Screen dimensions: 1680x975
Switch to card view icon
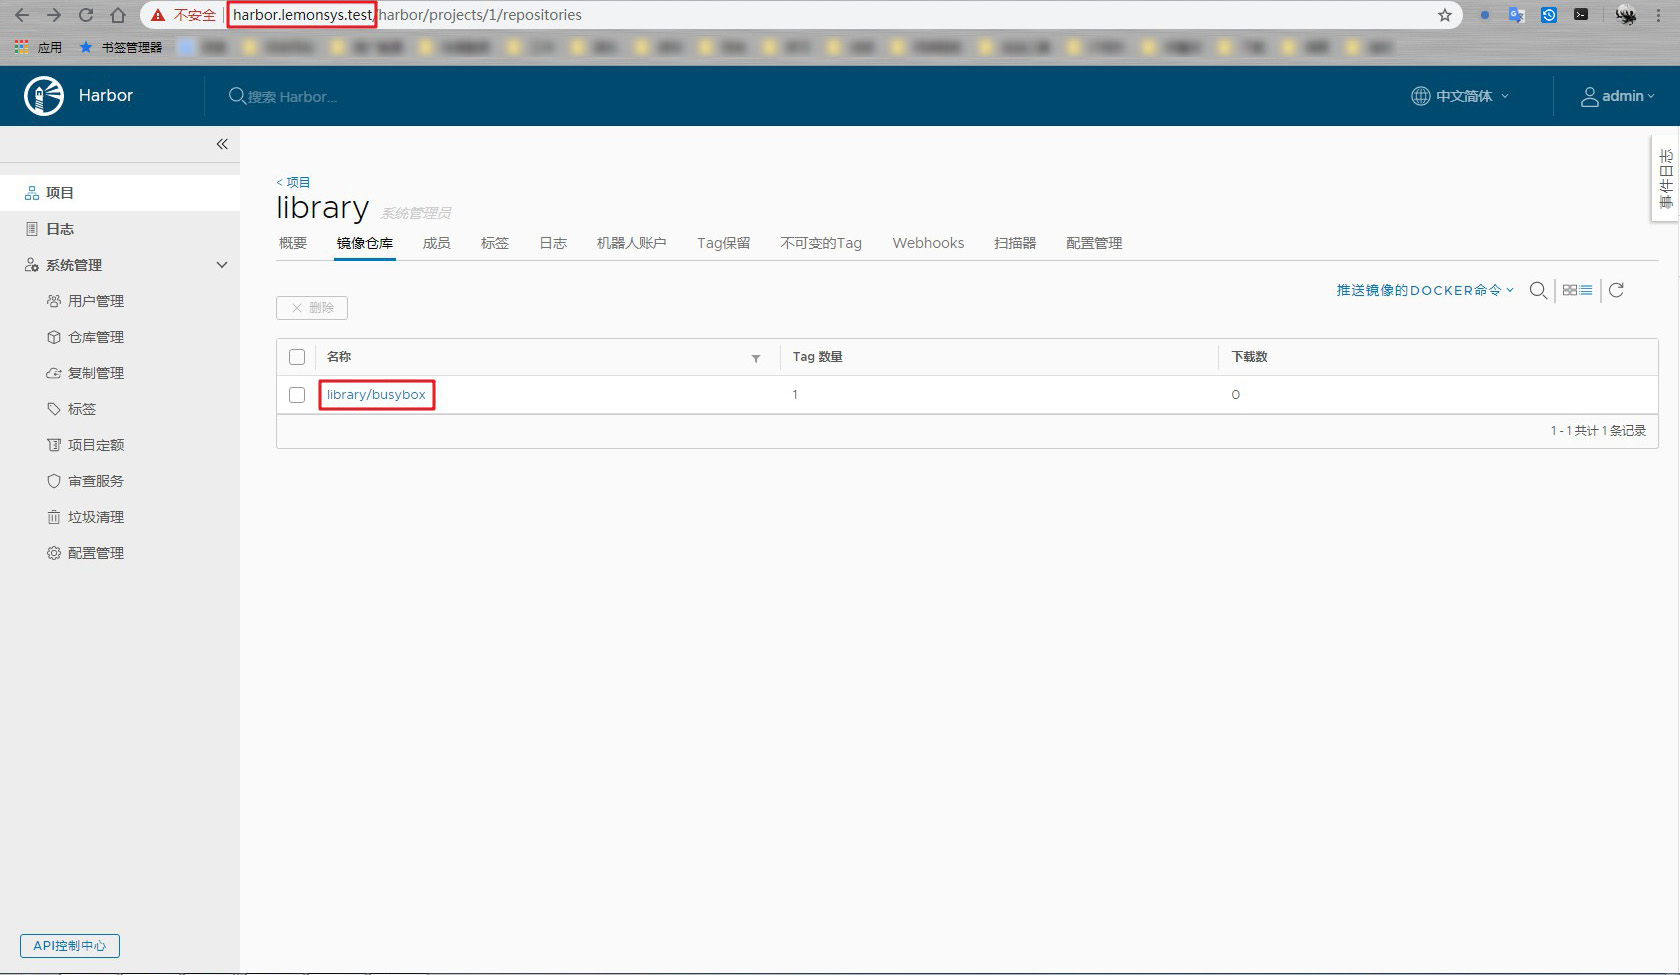[1570, 290]
